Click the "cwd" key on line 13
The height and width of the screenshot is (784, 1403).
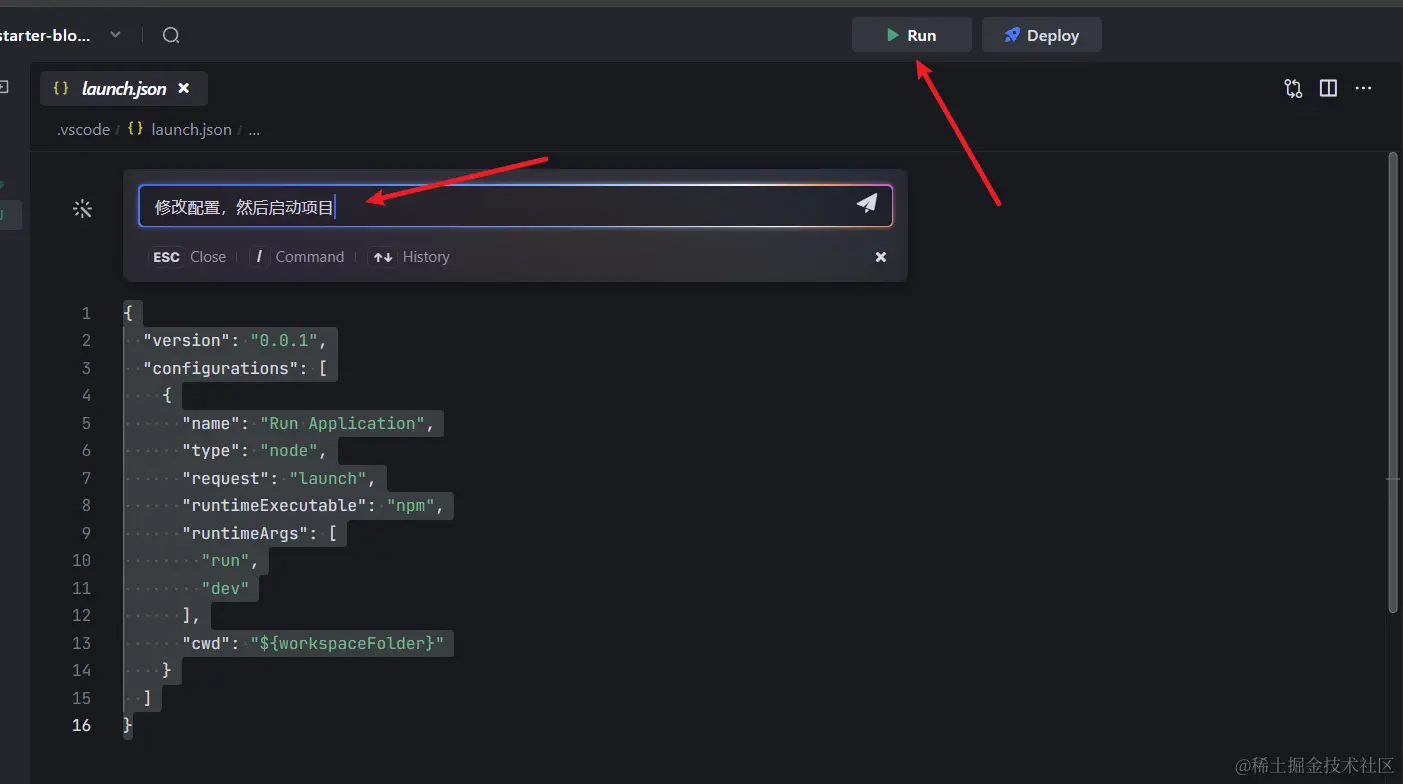206,643
